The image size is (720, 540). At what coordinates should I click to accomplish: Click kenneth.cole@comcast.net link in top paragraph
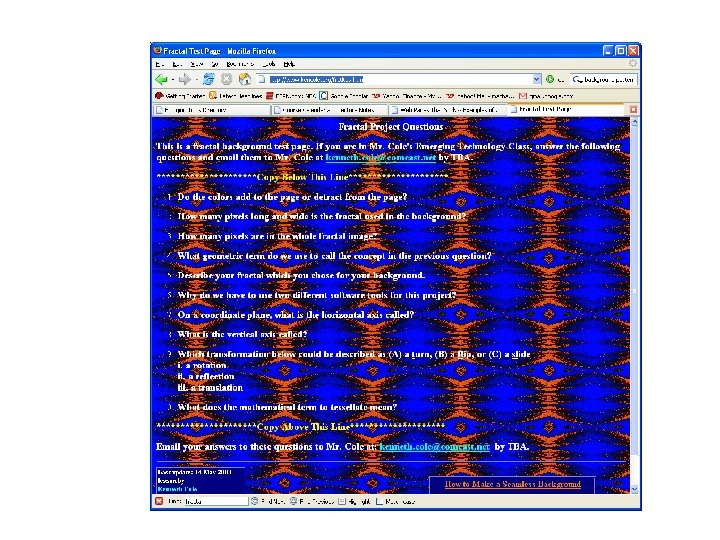click(x=380, y=158)
